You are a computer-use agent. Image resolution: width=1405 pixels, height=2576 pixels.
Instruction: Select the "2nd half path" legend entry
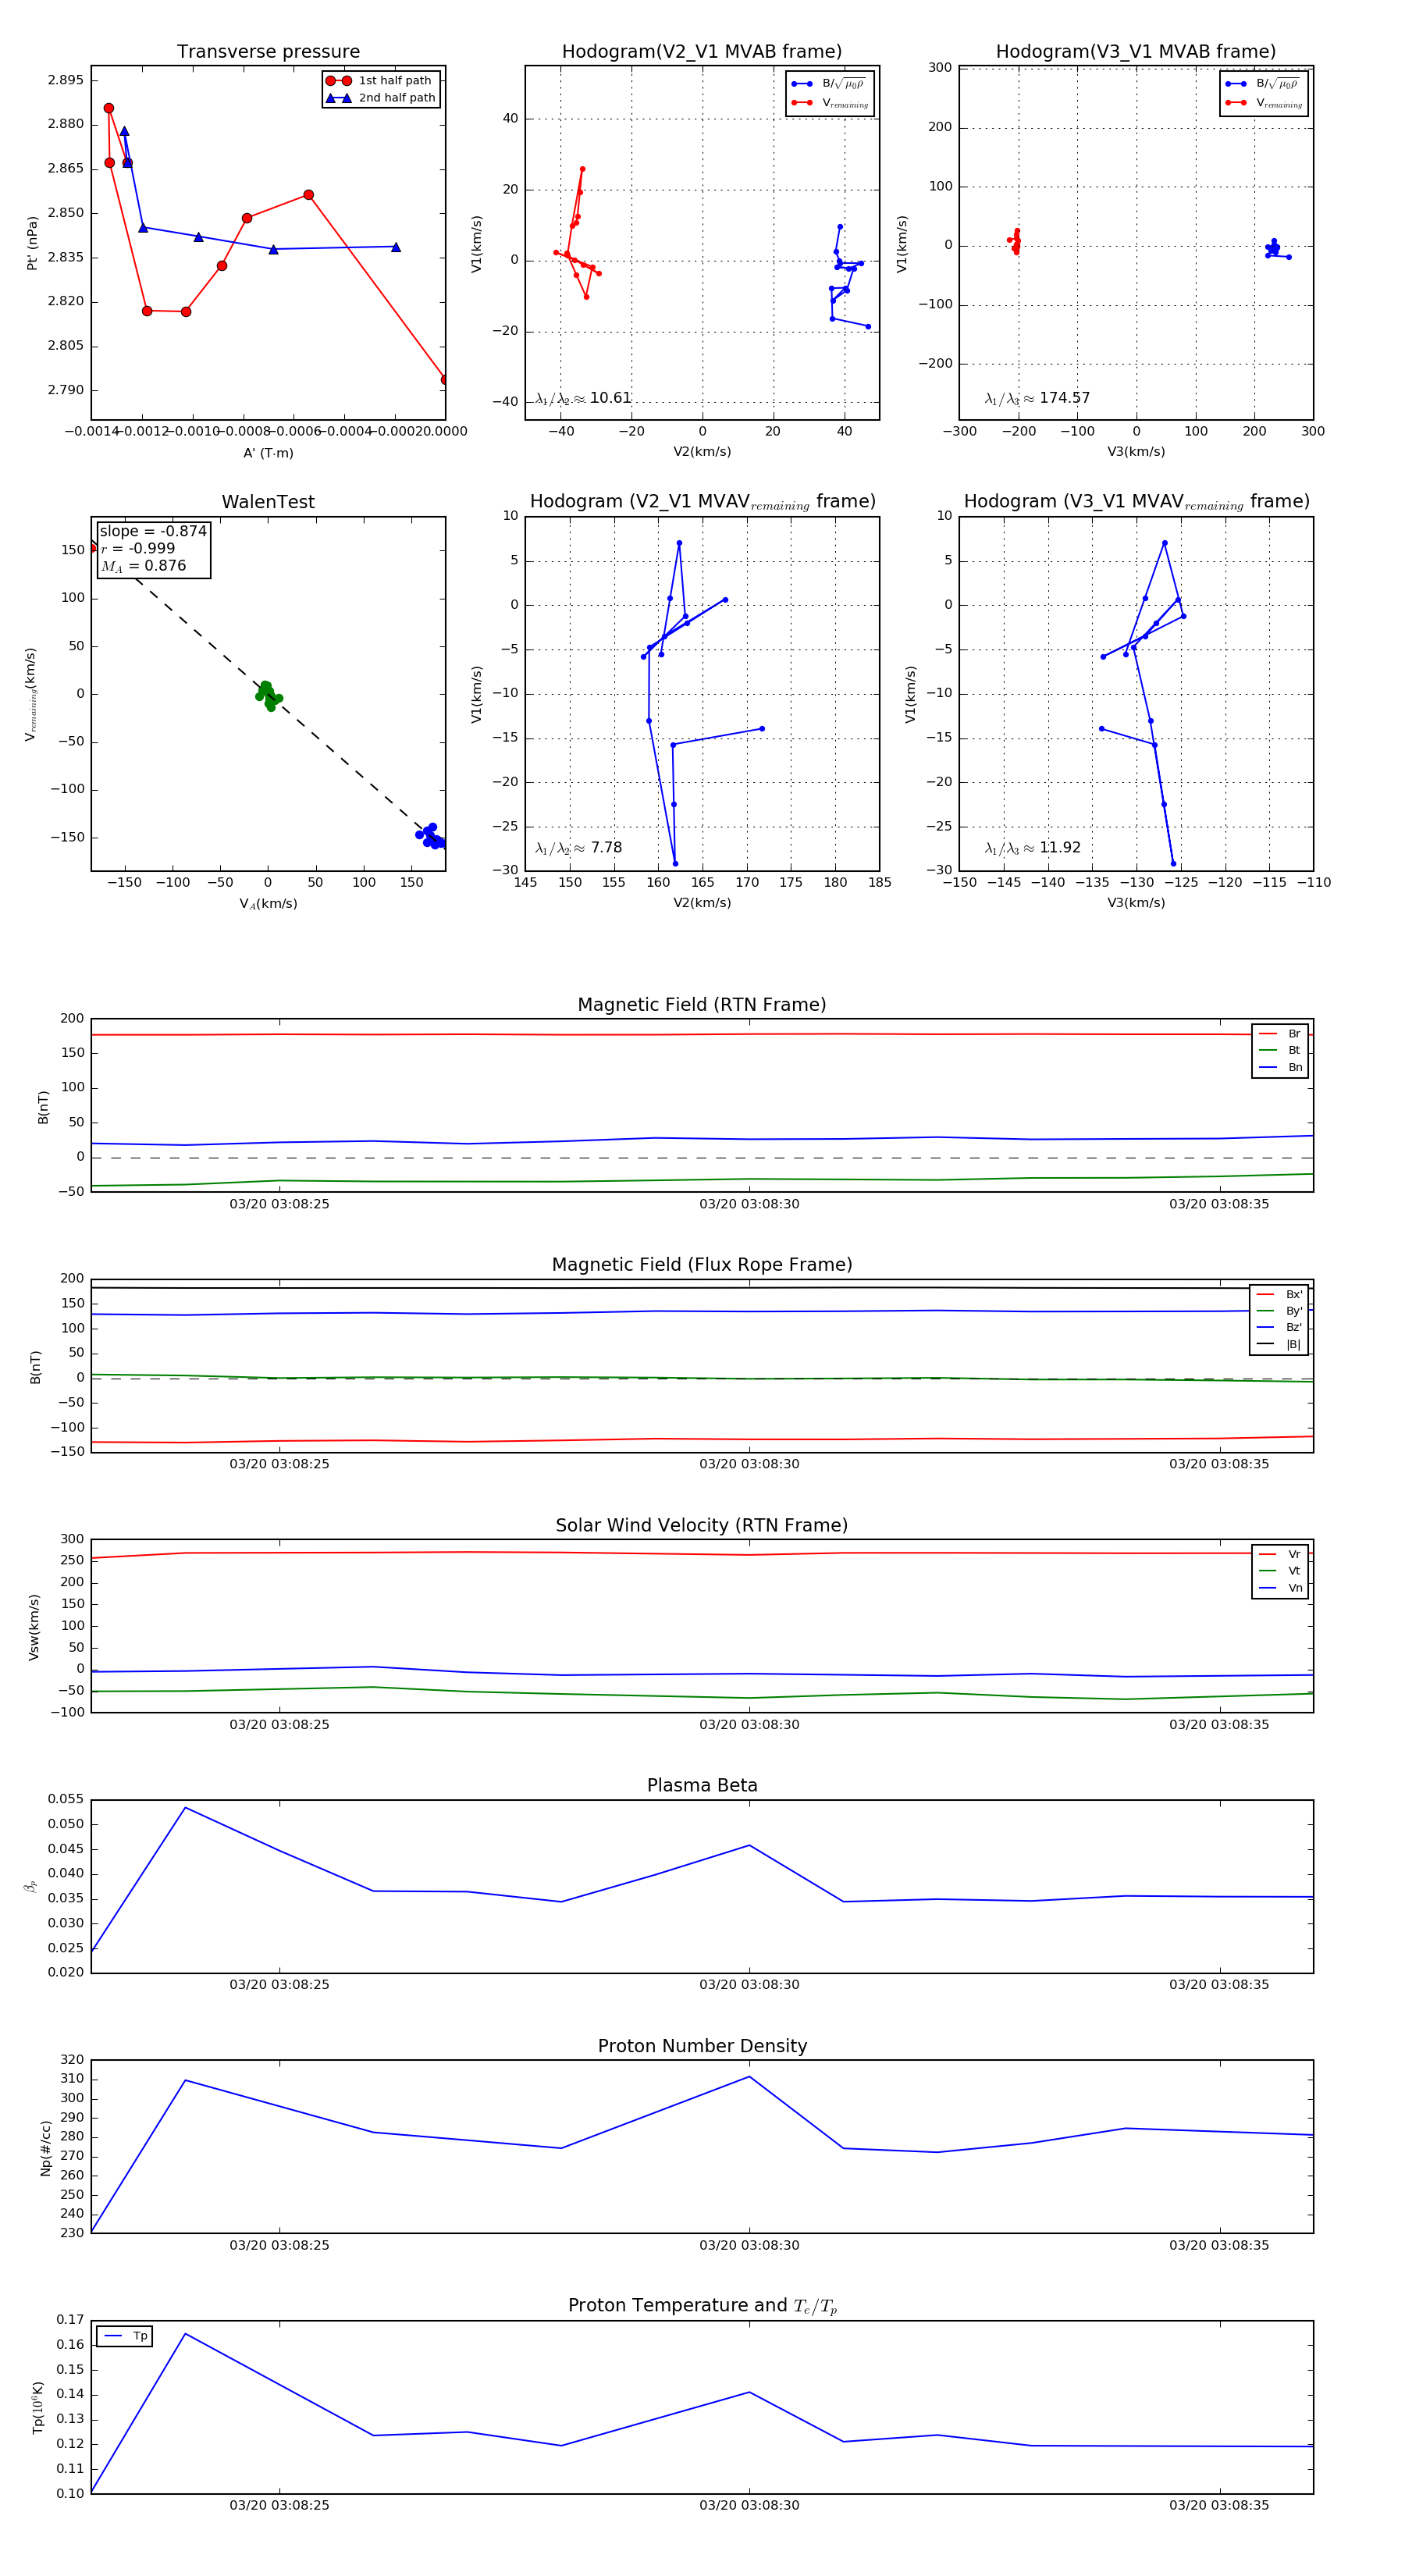380,98
